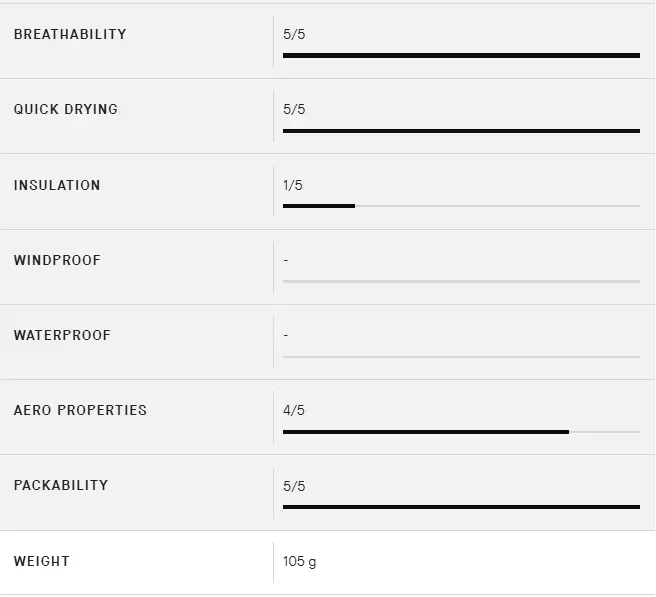This screenshot has height=597, width=656.
Task: Click the Packability rating bar
Action: point(461,507)
